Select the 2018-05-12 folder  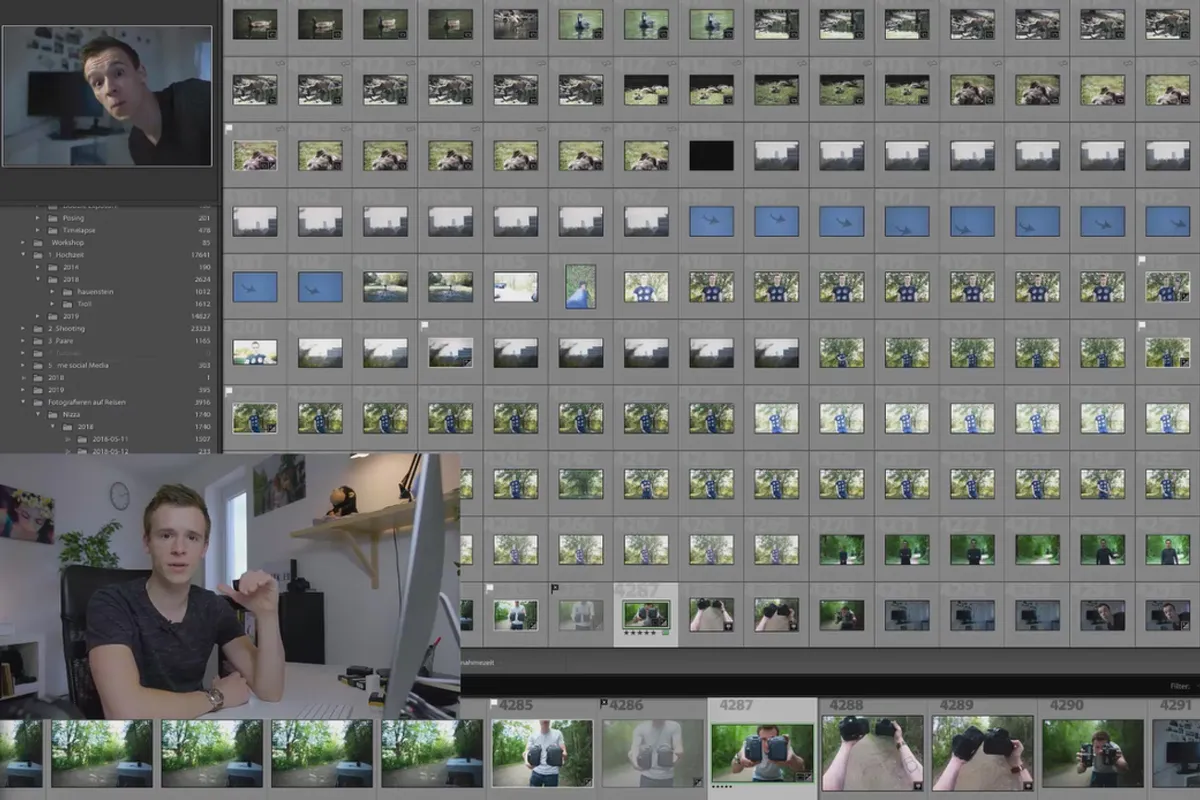[110, 451]
